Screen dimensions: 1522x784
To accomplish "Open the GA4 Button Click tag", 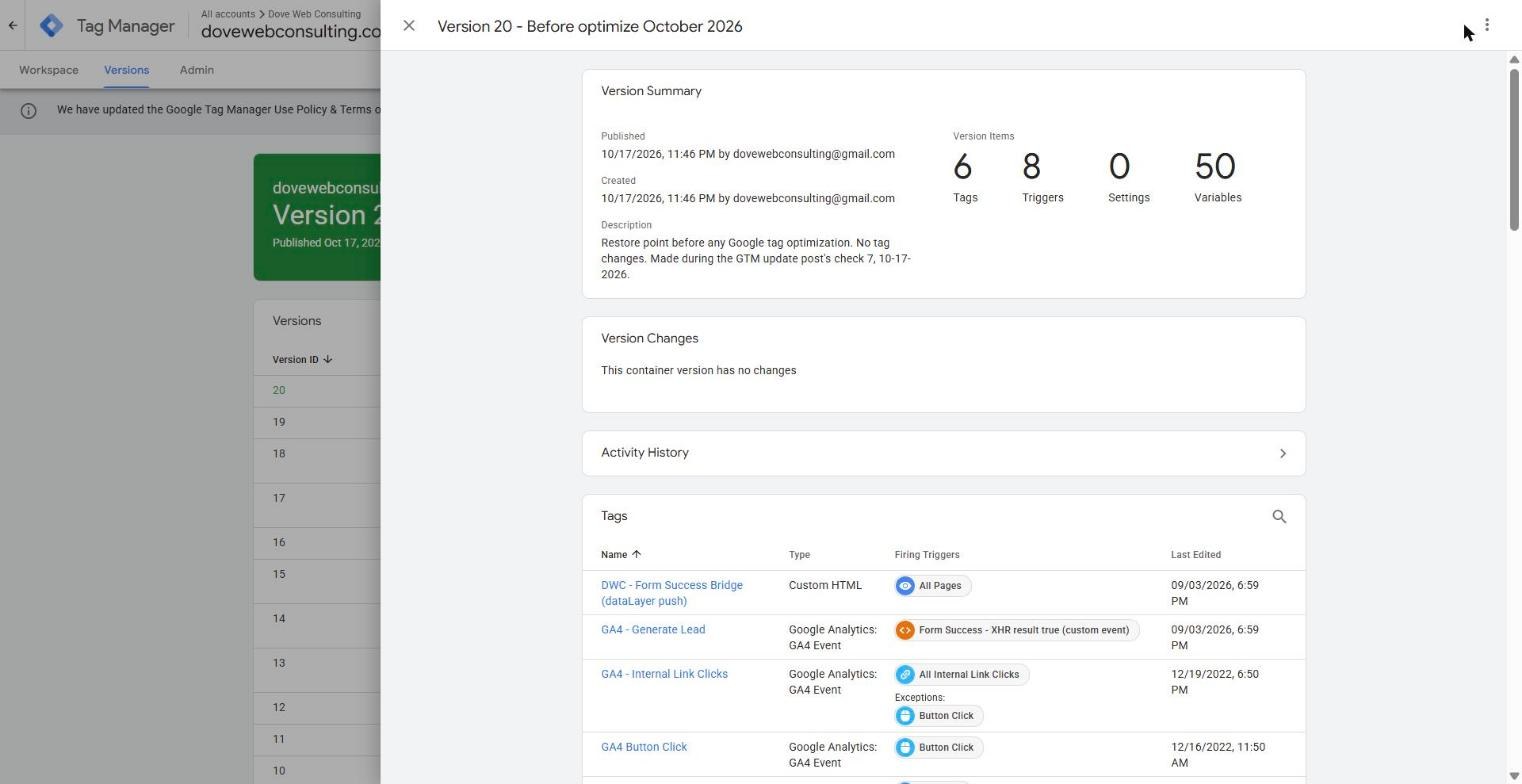I will [x=644, y=747].
